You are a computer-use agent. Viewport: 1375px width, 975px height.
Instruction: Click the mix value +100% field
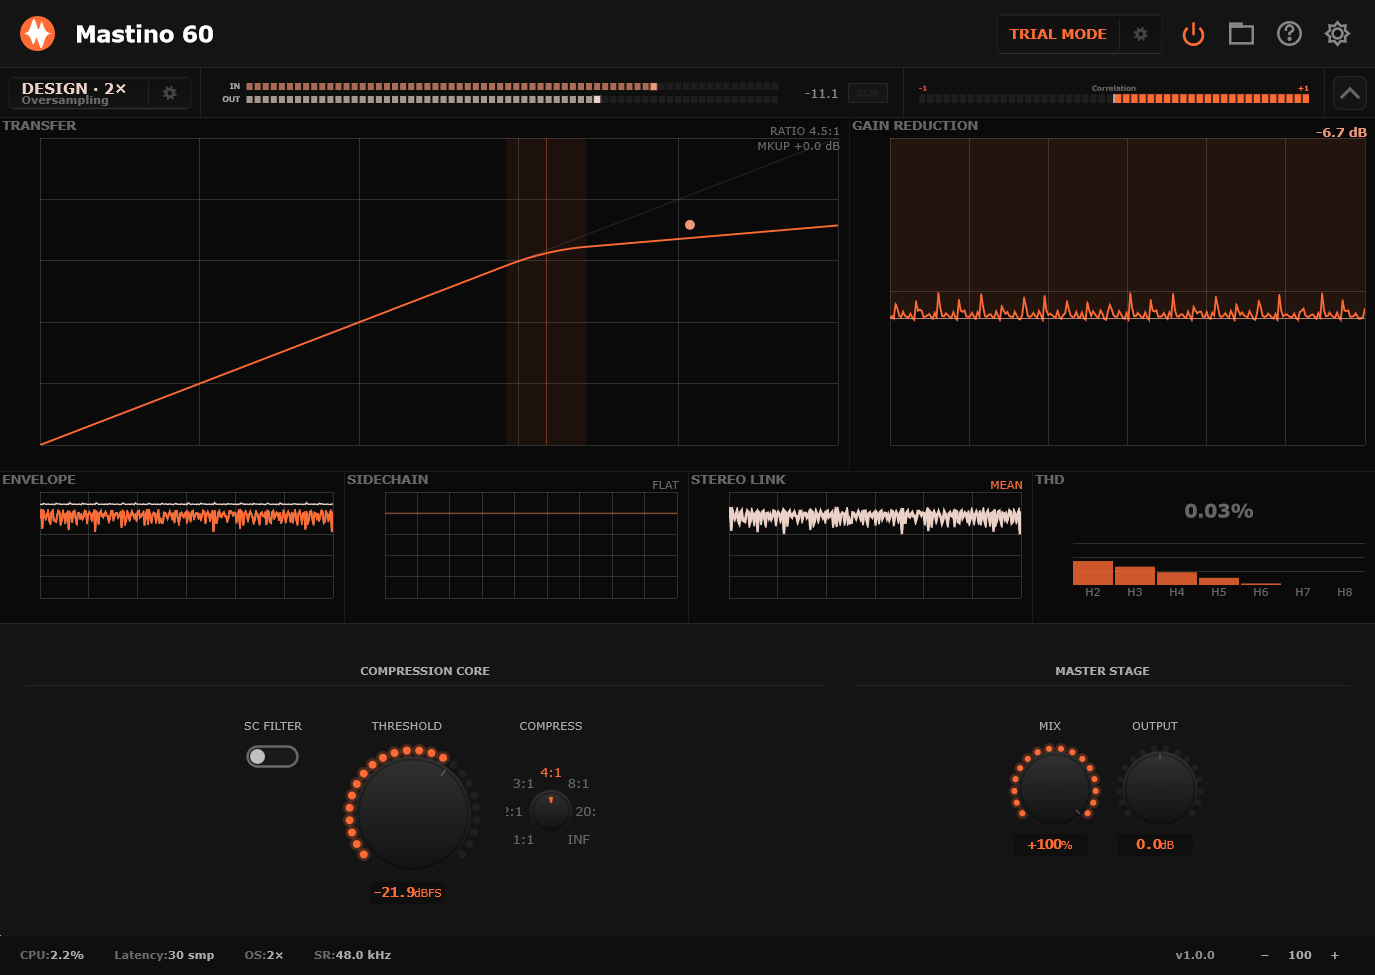point(1050,845)
